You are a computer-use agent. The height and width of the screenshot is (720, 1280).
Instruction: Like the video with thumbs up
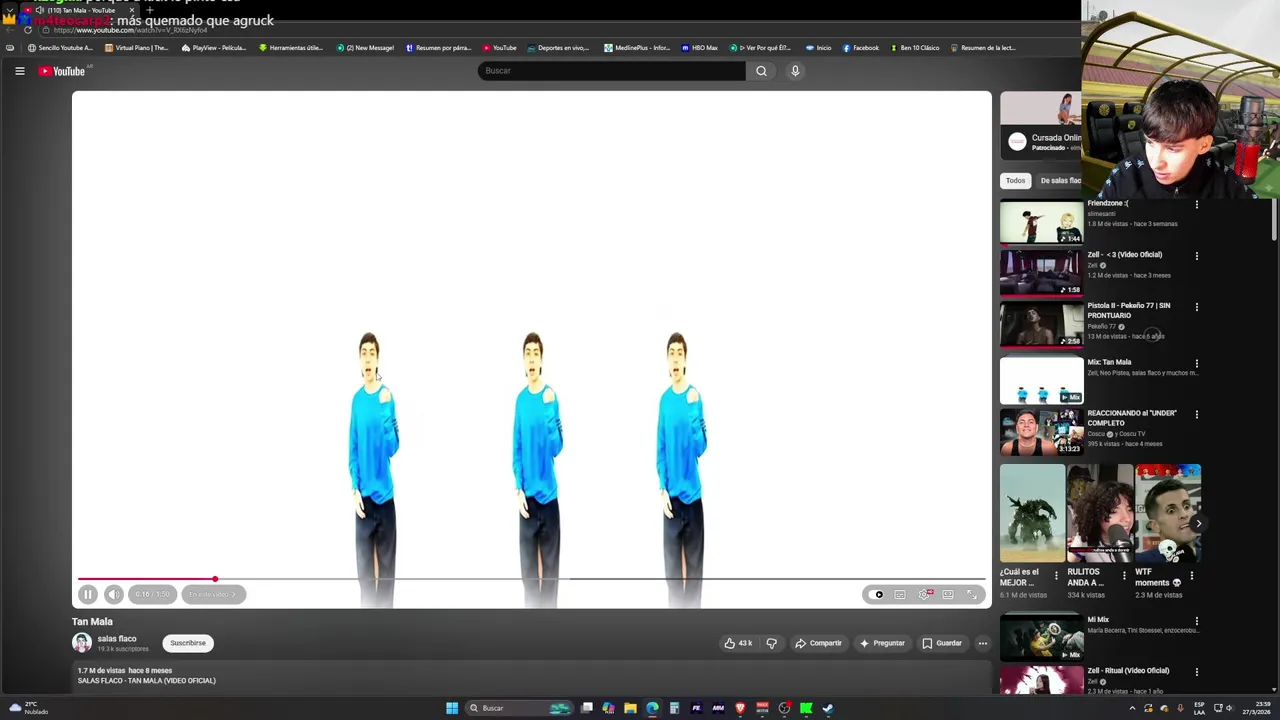click(738, 643)
